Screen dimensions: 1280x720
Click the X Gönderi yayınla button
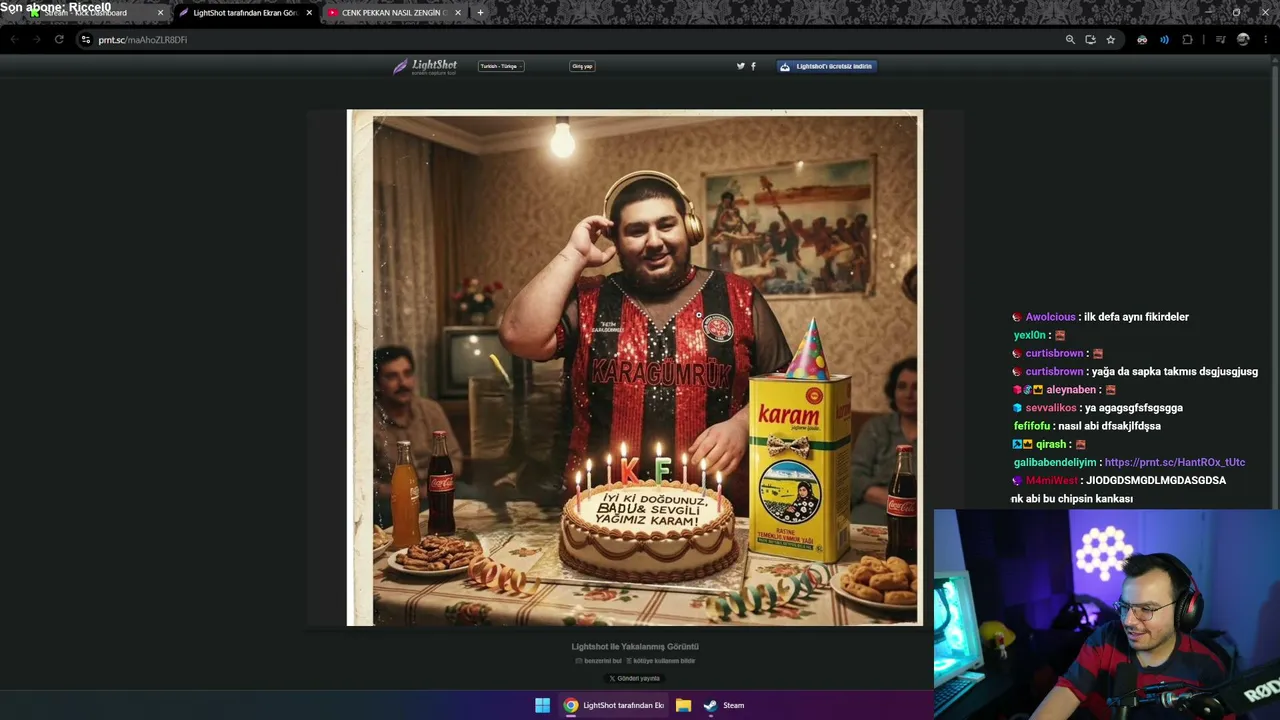(635, 678)
